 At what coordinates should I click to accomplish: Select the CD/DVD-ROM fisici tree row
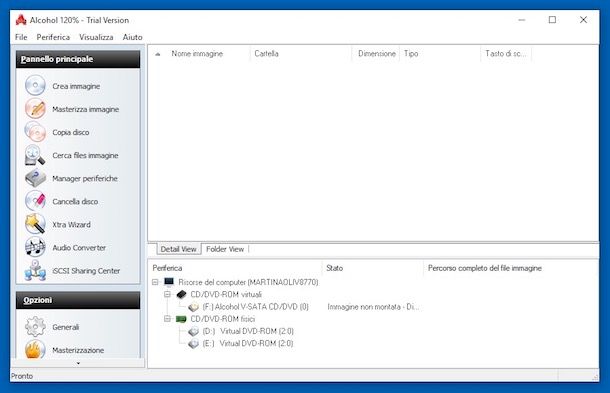tap(223, 319)
